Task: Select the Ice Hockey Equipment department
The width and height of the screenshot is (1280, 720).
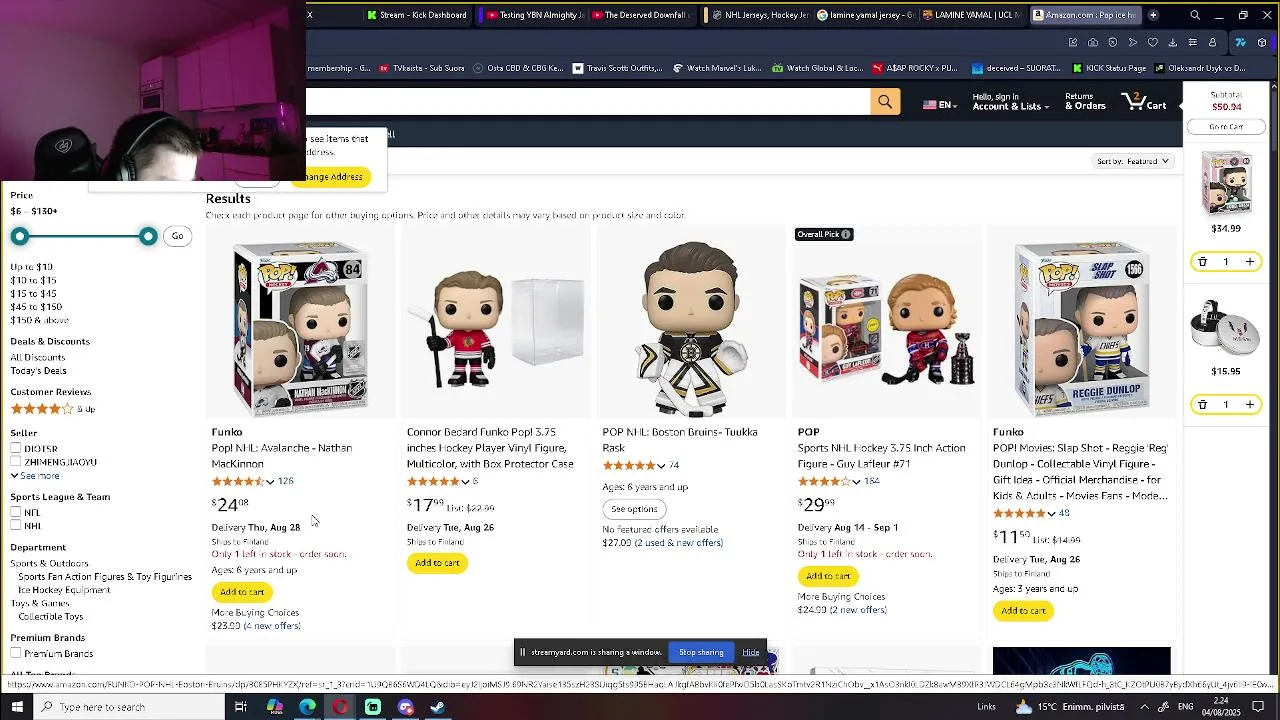Action: 64,590
